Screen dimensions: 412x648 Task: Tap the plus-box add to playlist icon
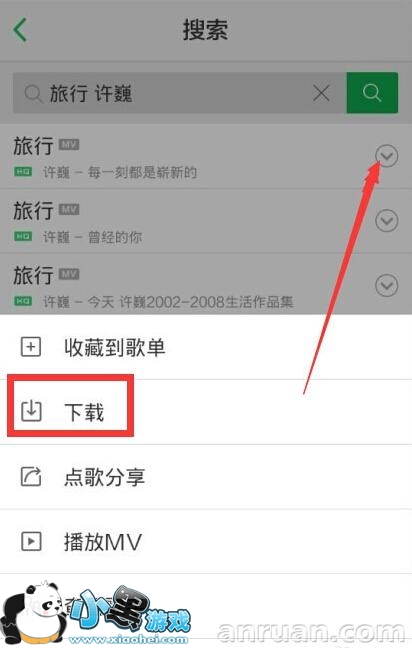(x=31, y=347)
